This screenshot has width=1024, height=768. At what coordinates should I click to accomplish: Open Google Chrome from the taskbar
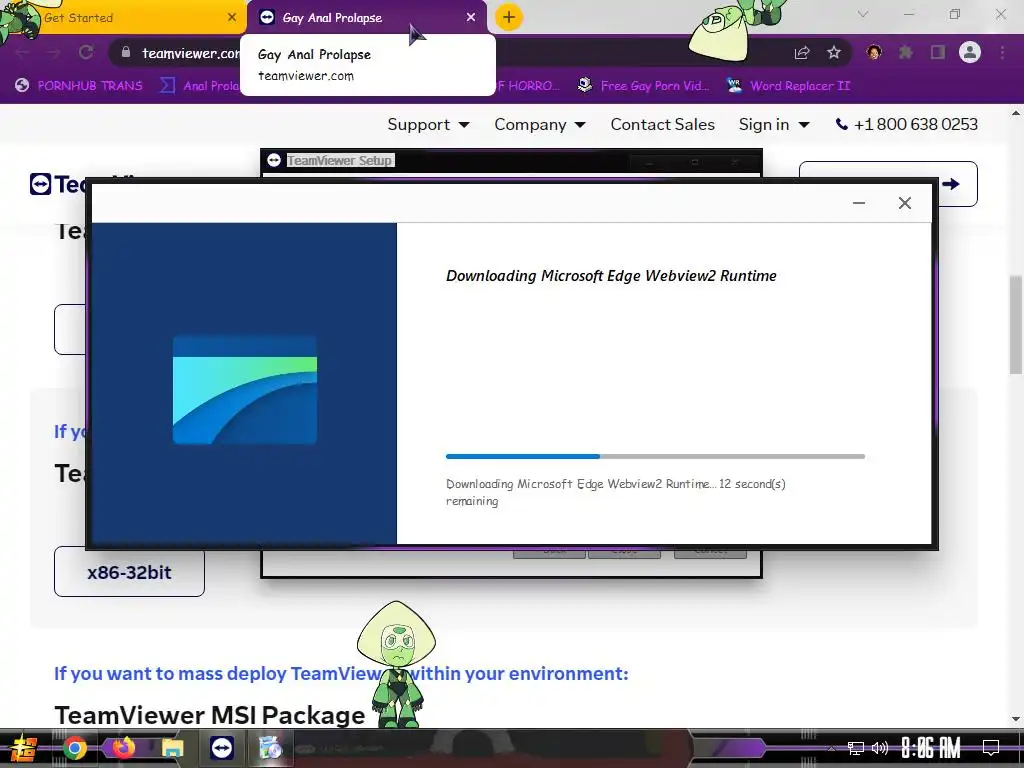75,748
